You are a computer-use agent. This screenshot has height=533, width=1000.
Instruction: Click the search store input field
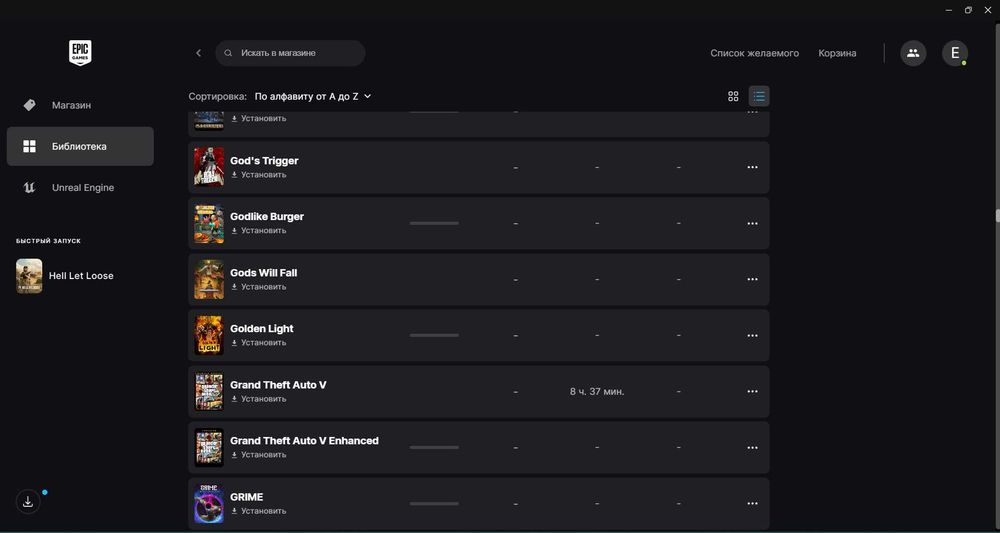tap(295, 53)
